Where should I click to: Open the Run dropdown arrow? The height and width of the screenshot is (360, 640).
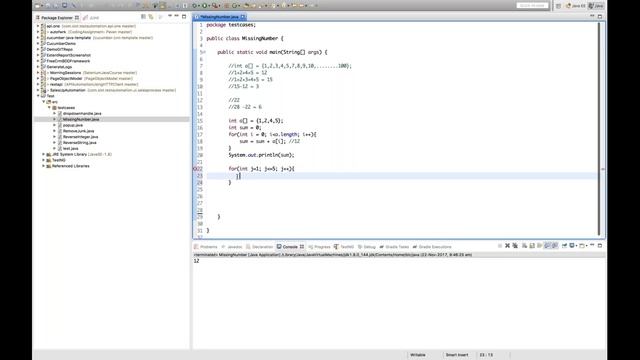click(x=209, y=6)
